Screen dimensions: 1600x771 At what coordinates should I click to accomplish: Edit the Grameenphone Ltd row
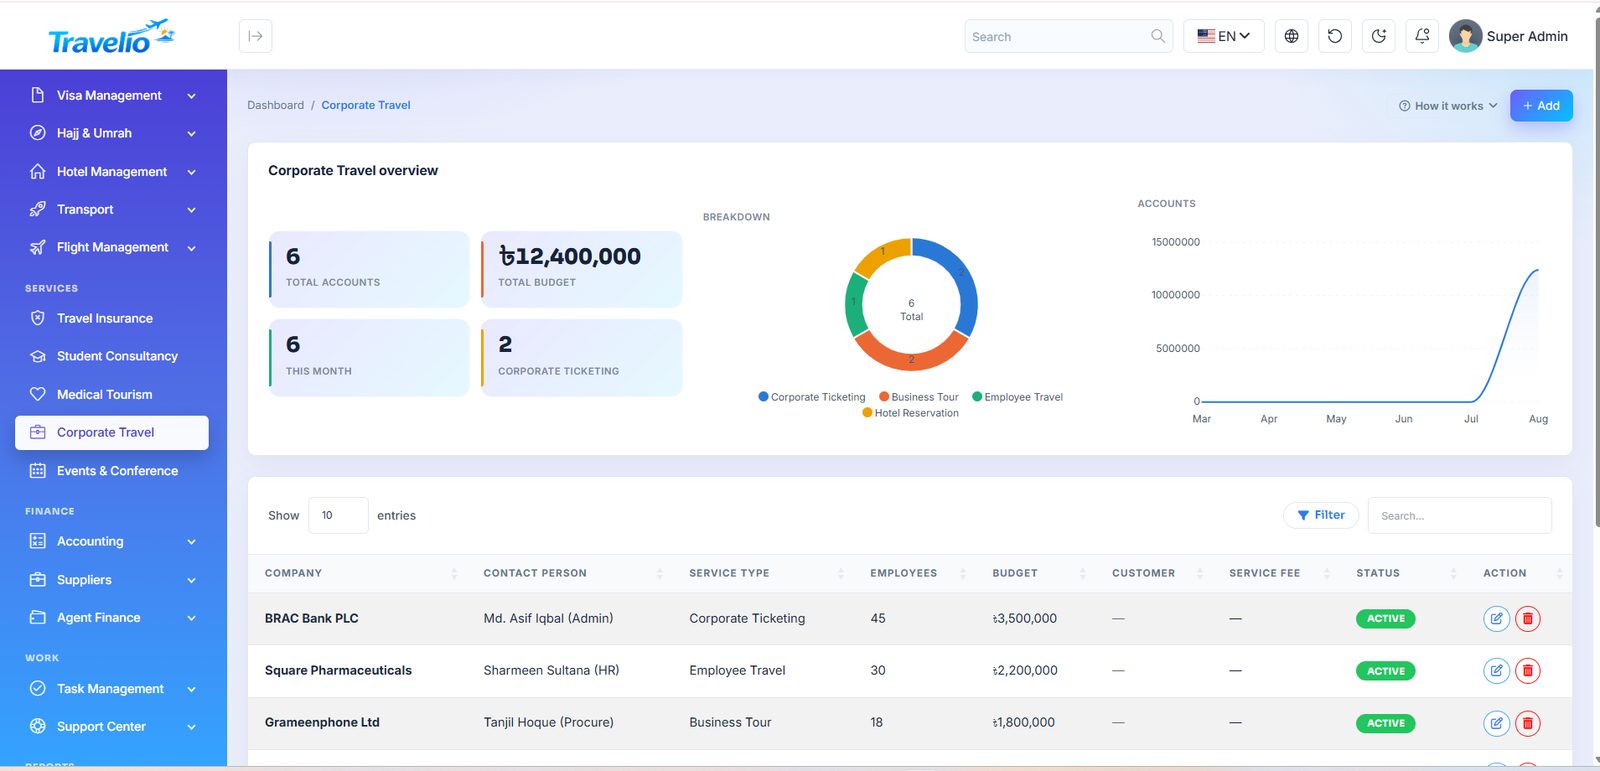click(x=1496, y=722)
